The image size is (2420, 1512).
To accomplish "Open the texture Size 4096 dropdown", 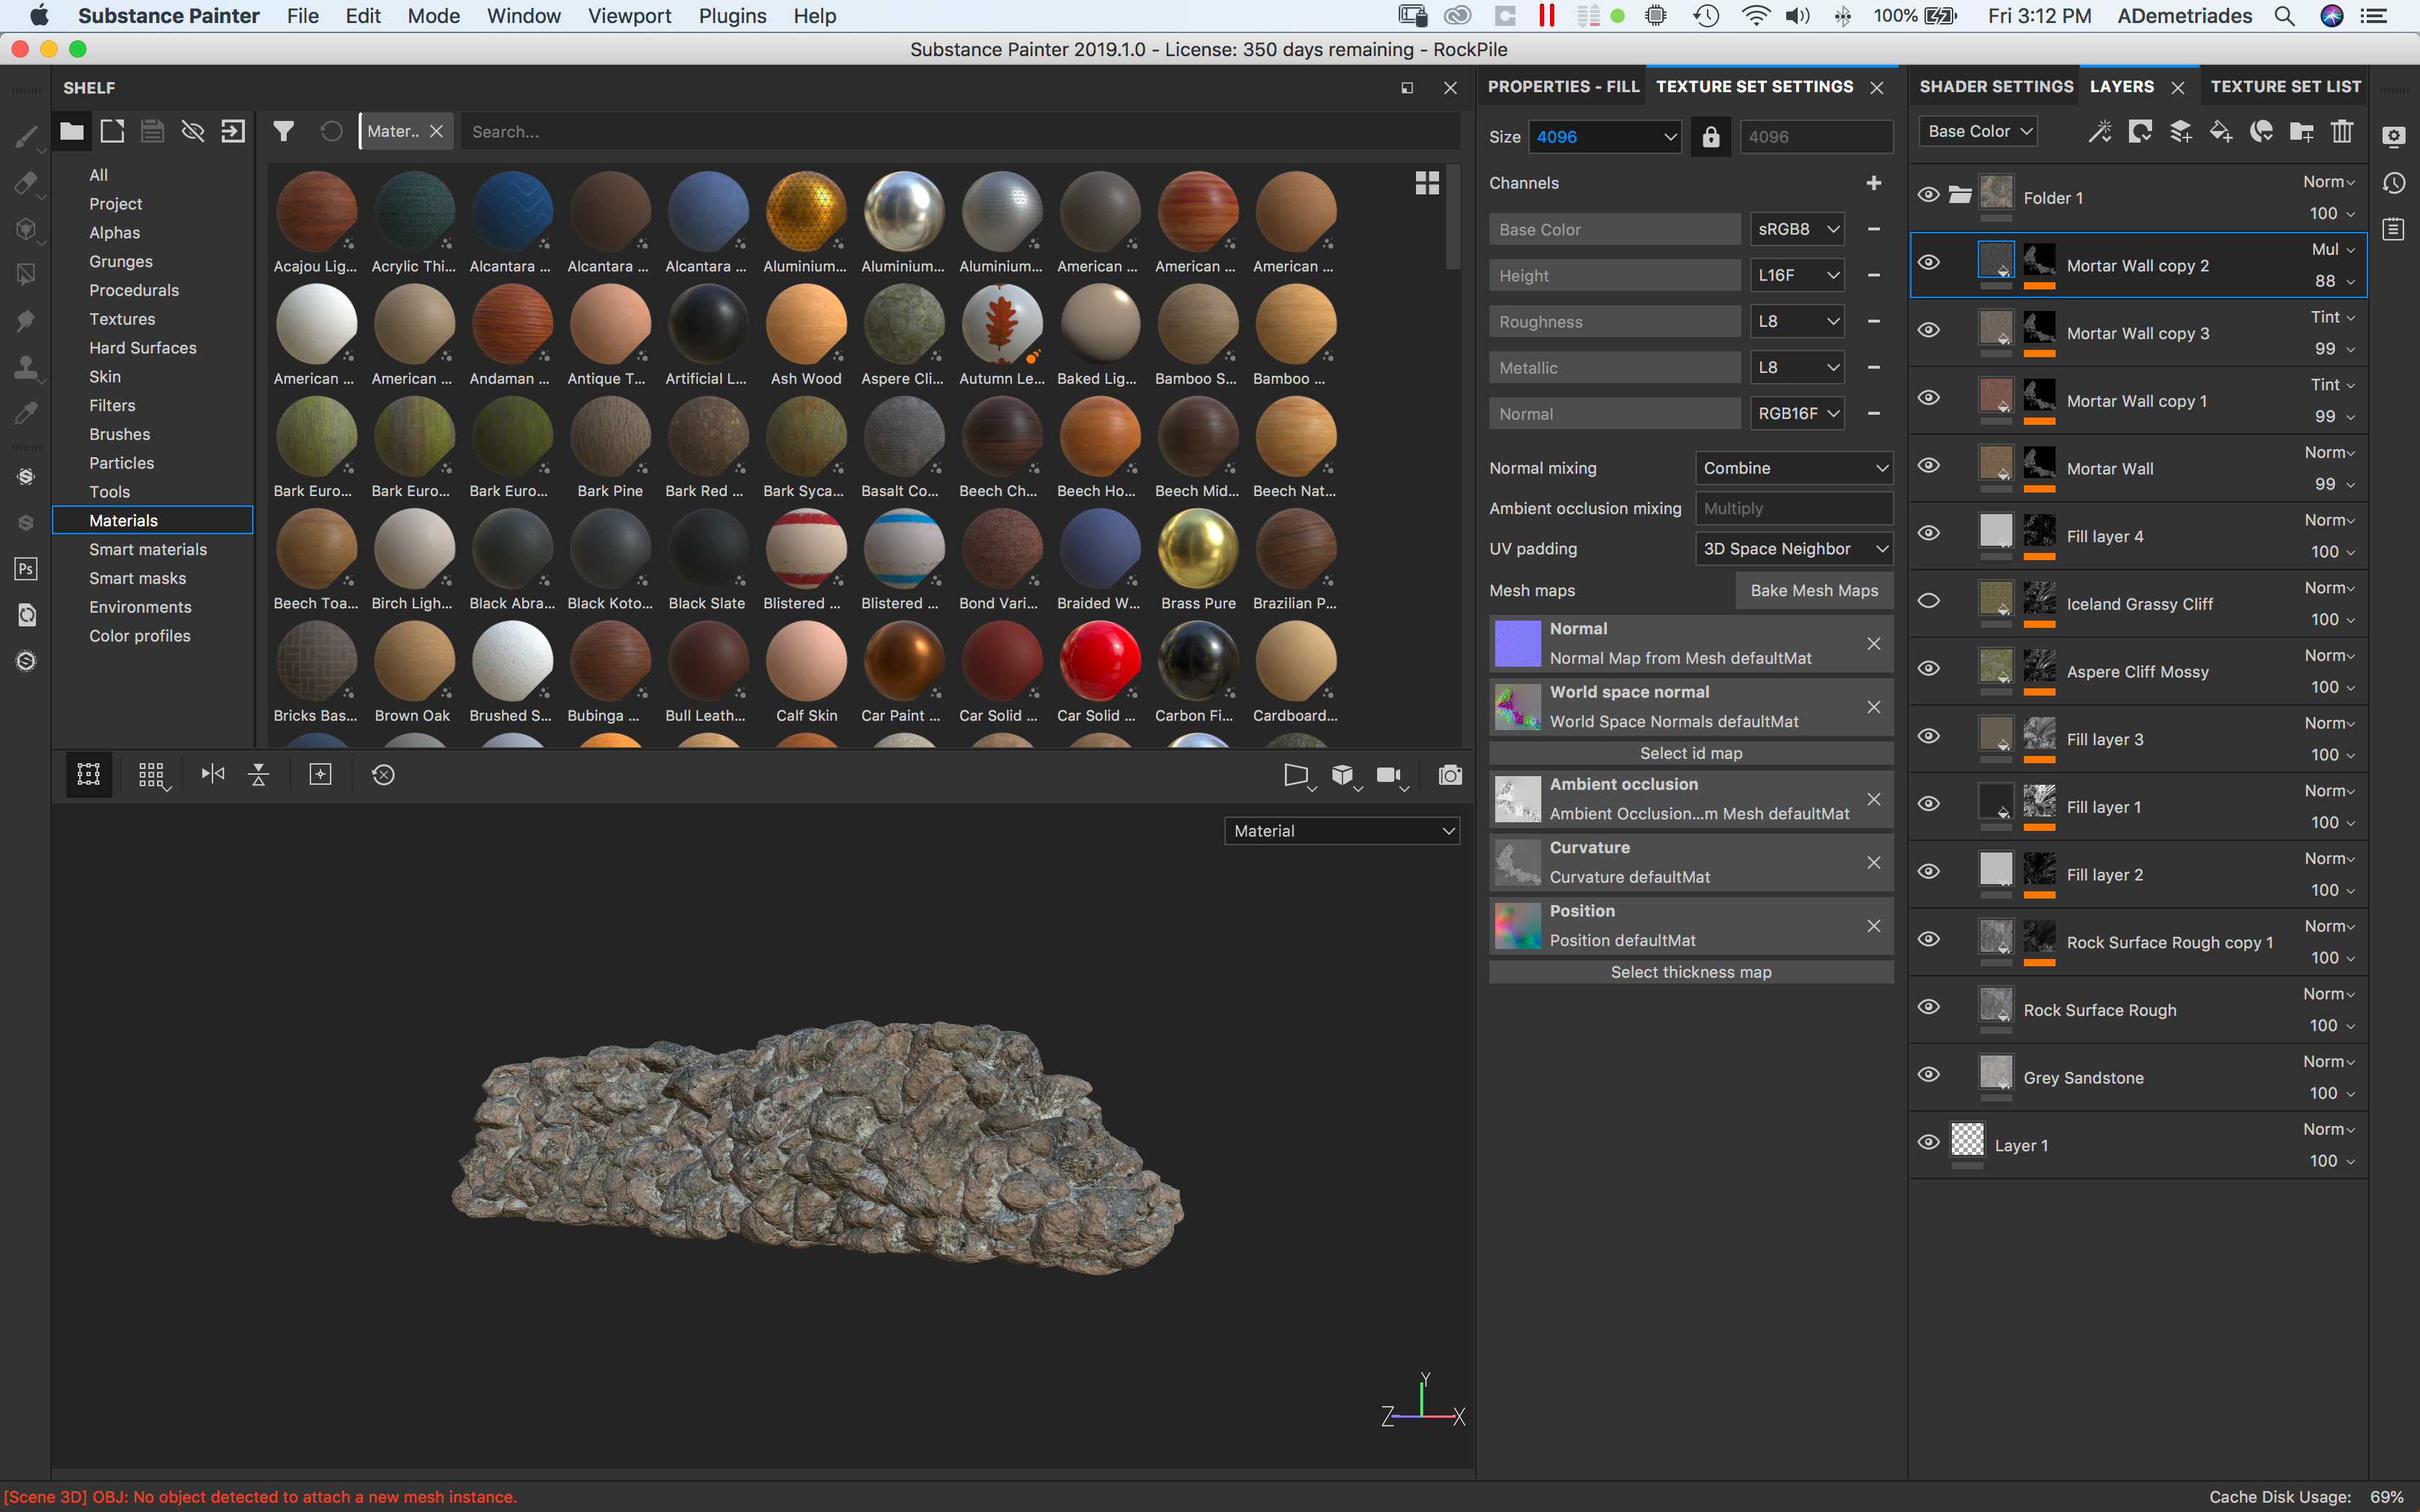I will 1605,137.
